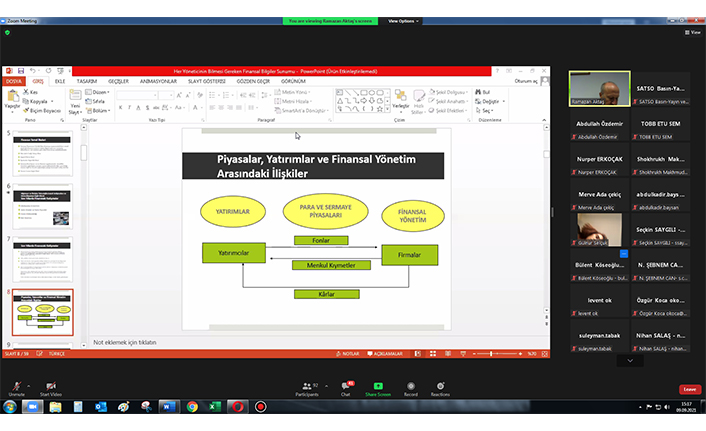Open the Zoom Chat panel
The width and height of the screenshot is (706, 431).
(x=346, y=386)
